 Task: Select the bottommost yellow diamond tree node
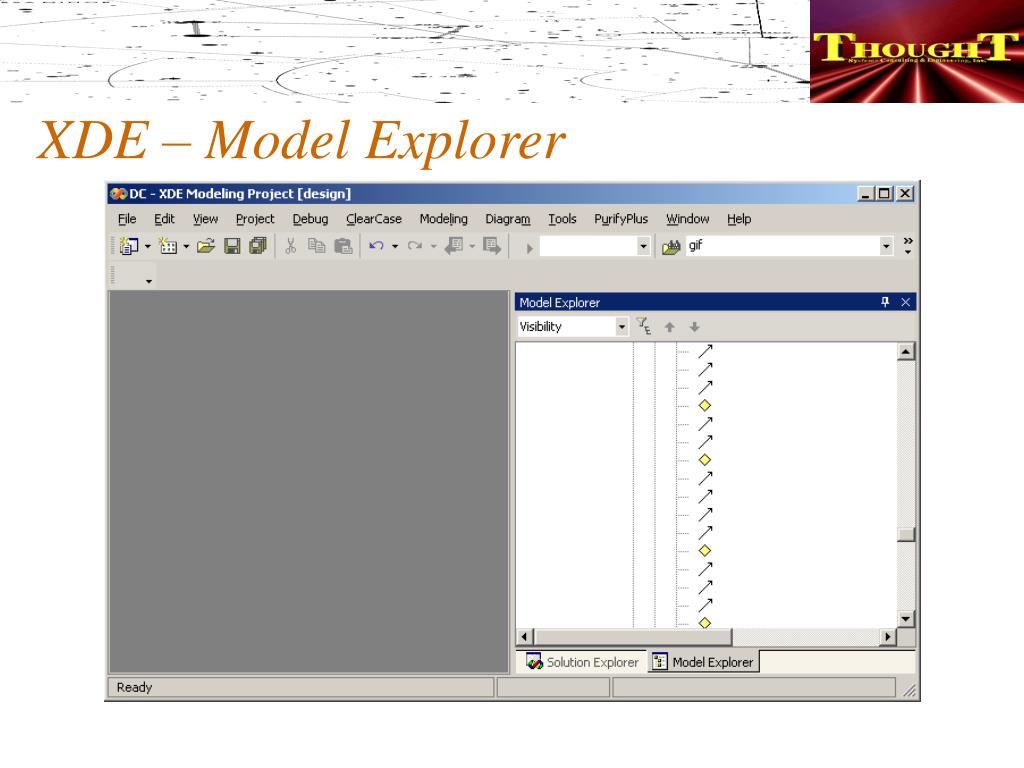[x=705, y=623]
